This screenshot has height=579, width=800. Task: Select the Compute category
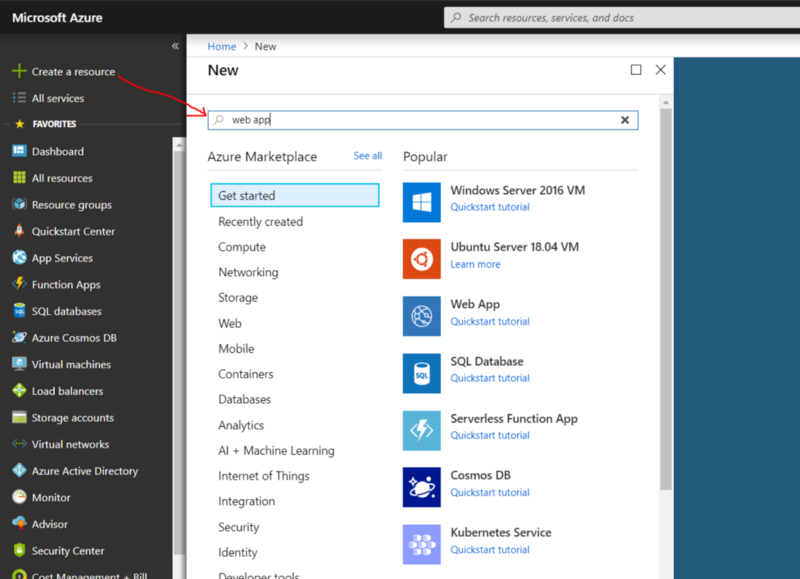pos(242,247)
